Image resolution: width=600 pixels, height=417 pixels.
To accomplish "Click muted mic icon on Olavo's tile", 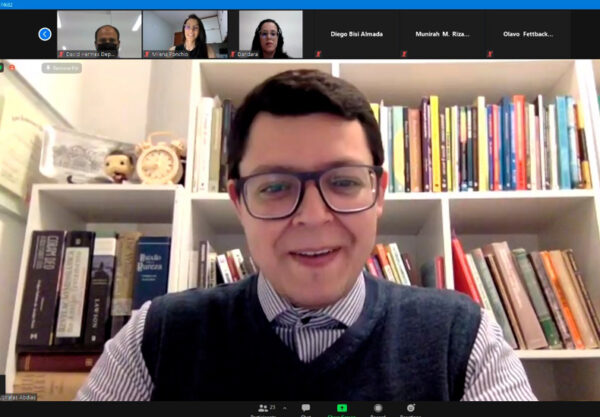I will coord(490,52).
